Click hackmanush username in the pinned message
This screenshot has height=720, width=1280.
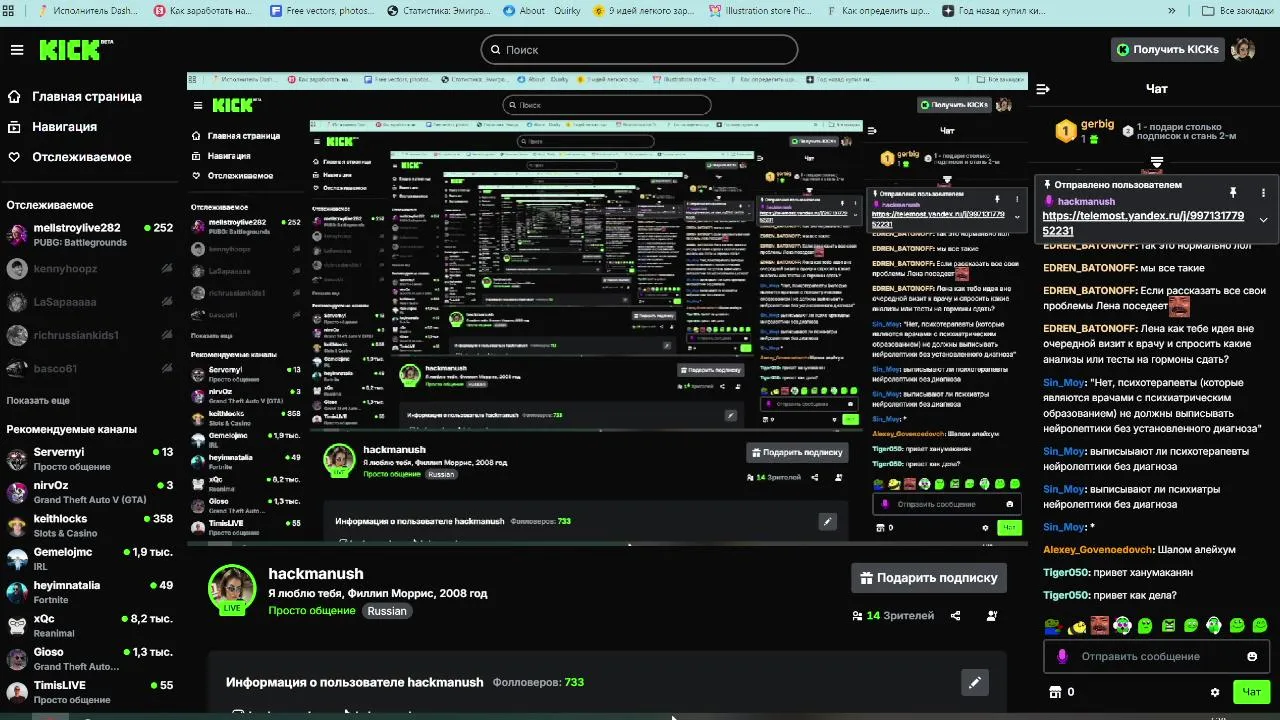[x=1086, y=202]
